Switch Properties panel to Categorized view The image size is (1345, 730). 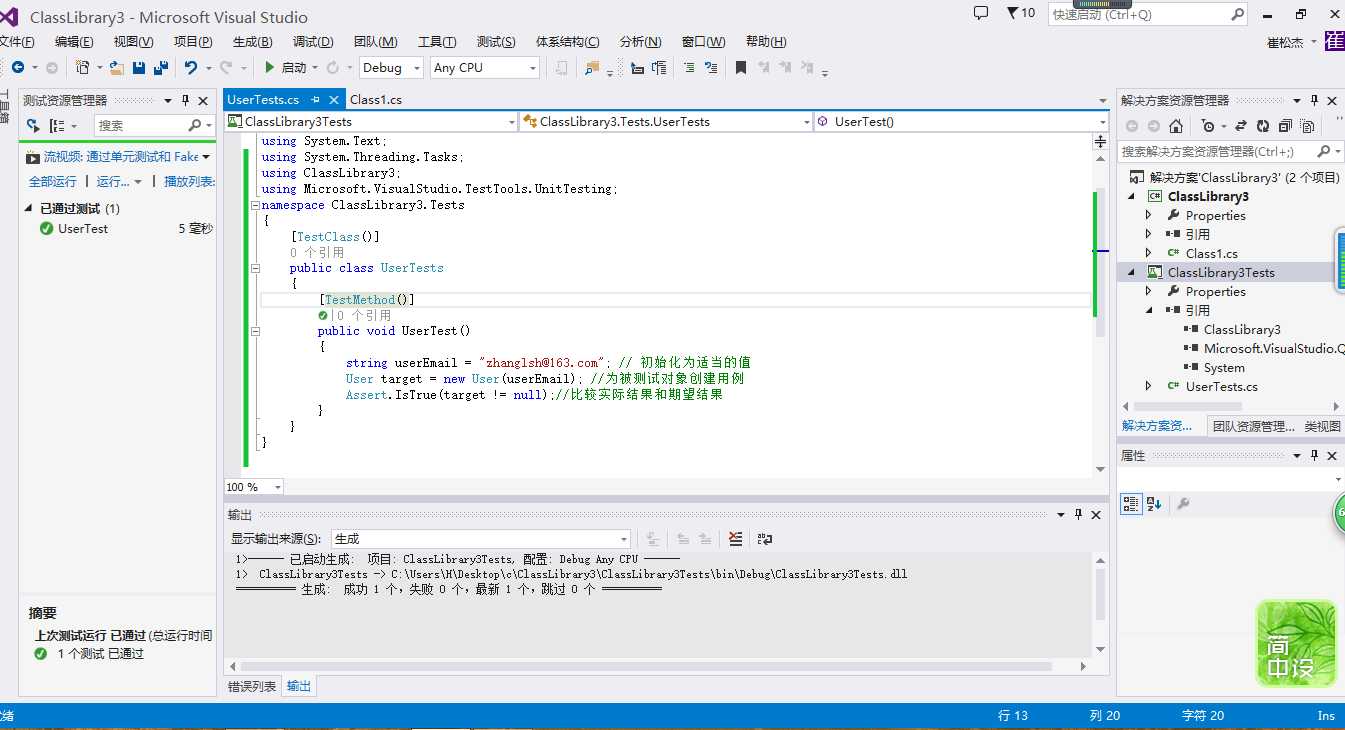1131,504
